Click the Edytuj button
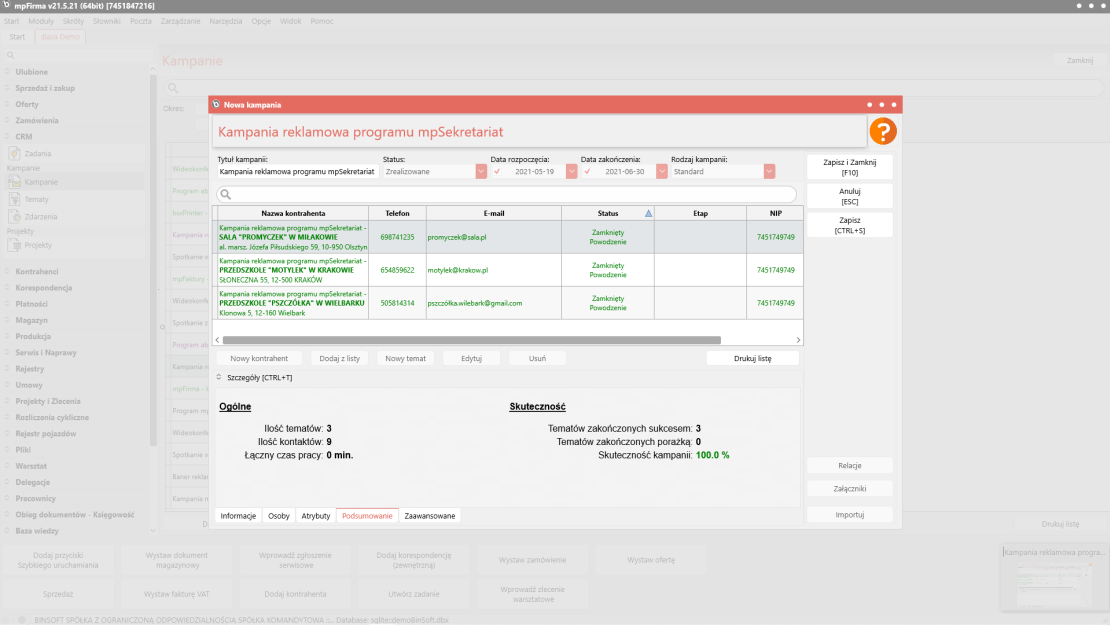The height and width of the screenshot is (625, 1110). [x=471, y=358]
